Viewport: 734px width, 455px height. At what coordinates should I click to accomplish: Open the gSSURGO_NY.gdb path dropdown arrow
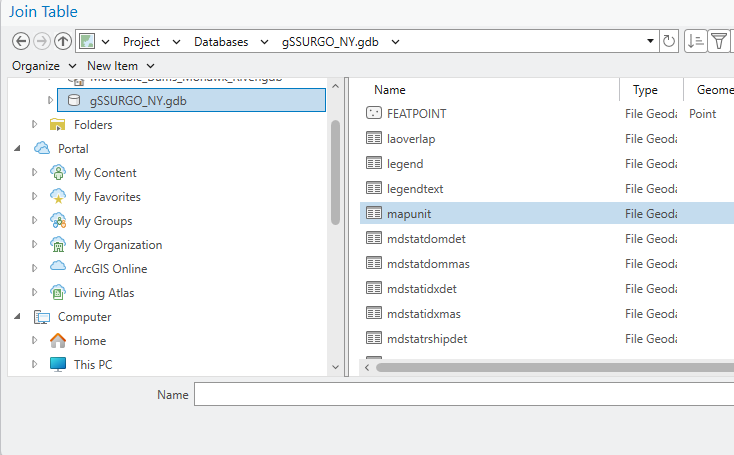pyautogui.click(x=396, y=42)
